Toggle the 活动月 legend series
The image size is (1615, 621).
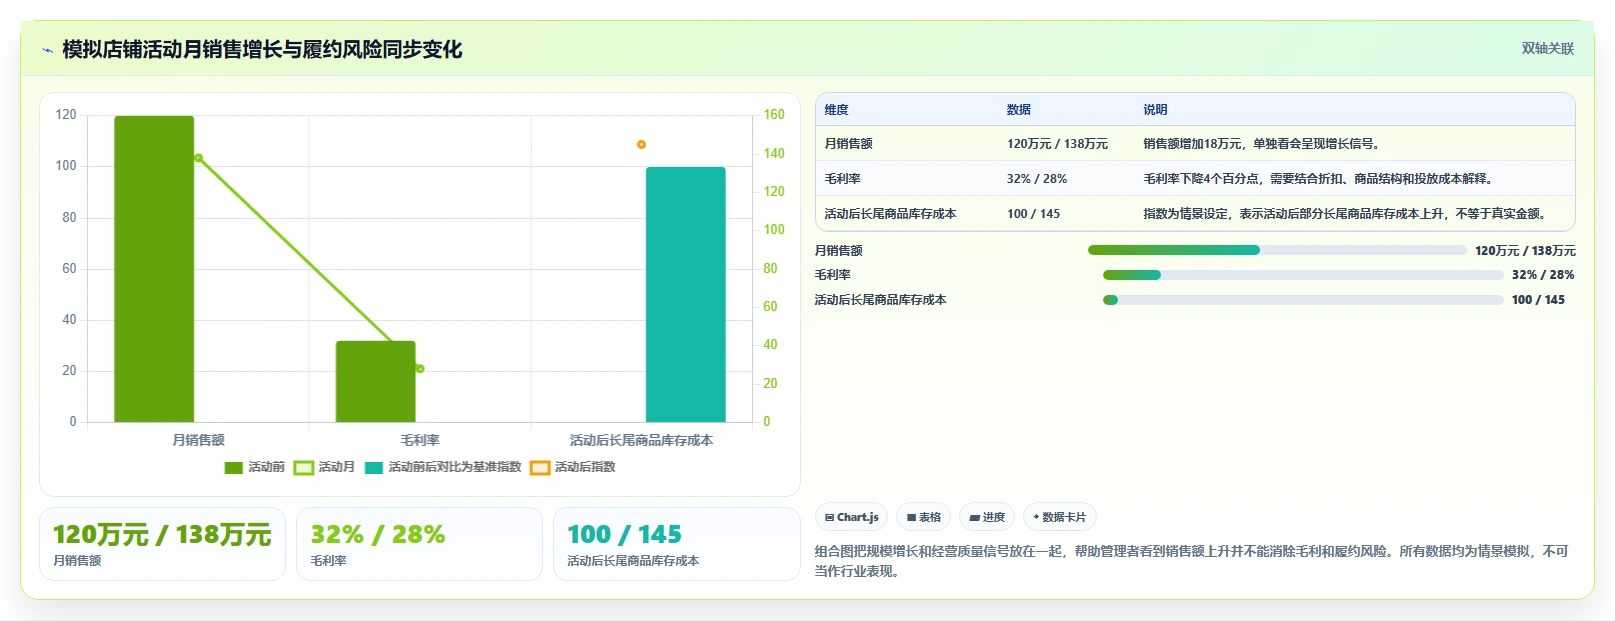[324, 467]
